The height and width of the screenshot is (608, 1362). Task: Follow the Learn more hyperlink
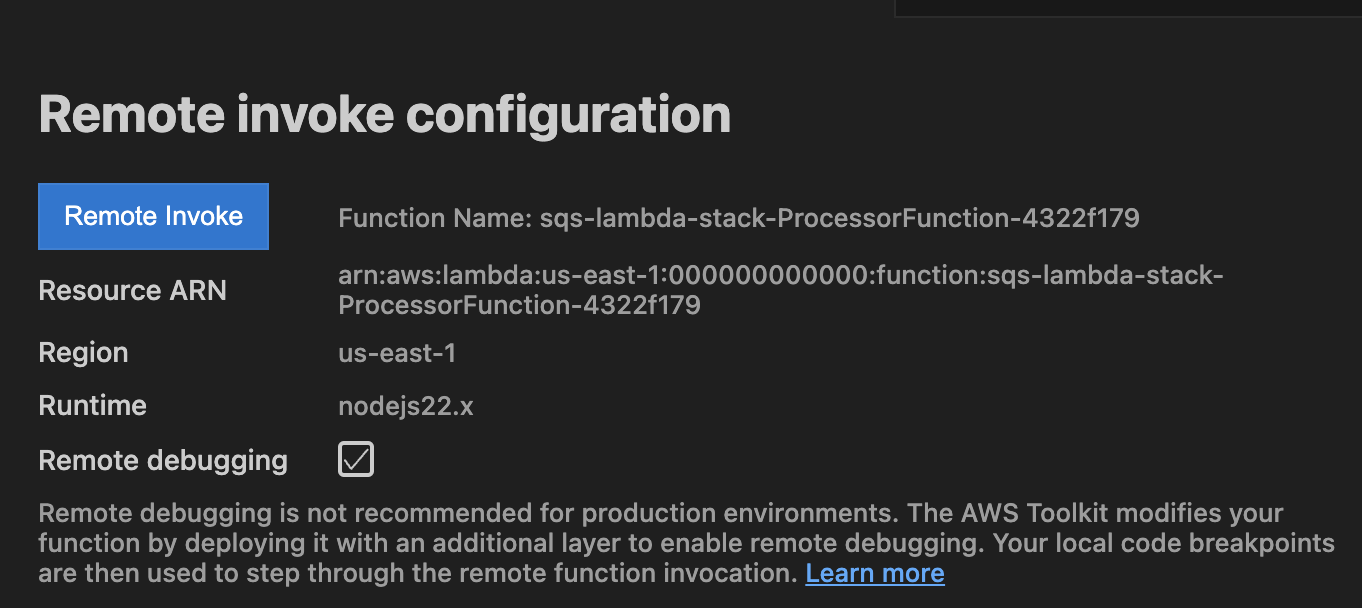click(x=874, y=572)
